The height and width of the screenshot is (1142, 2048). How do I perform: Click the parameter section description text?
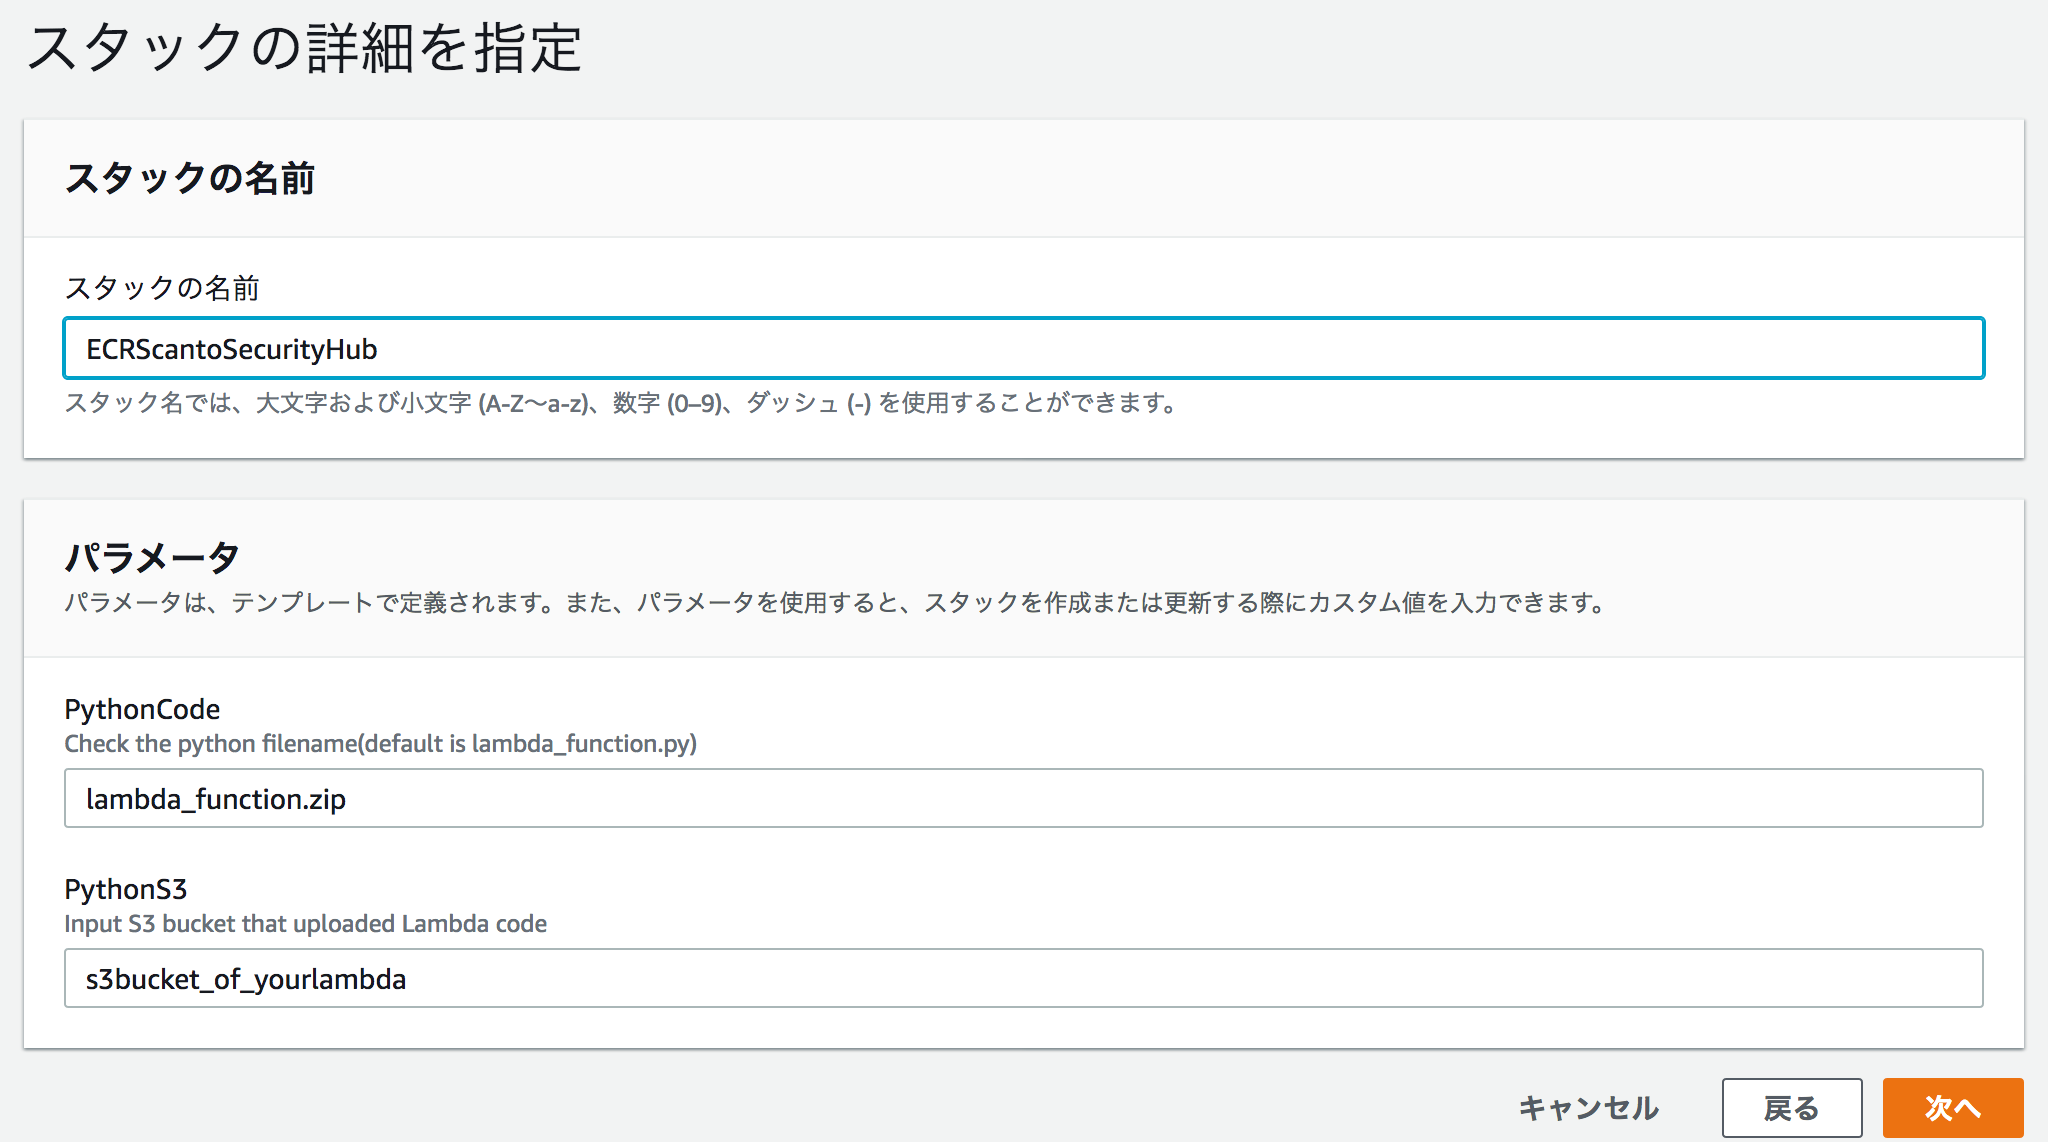tap(836, 603)
